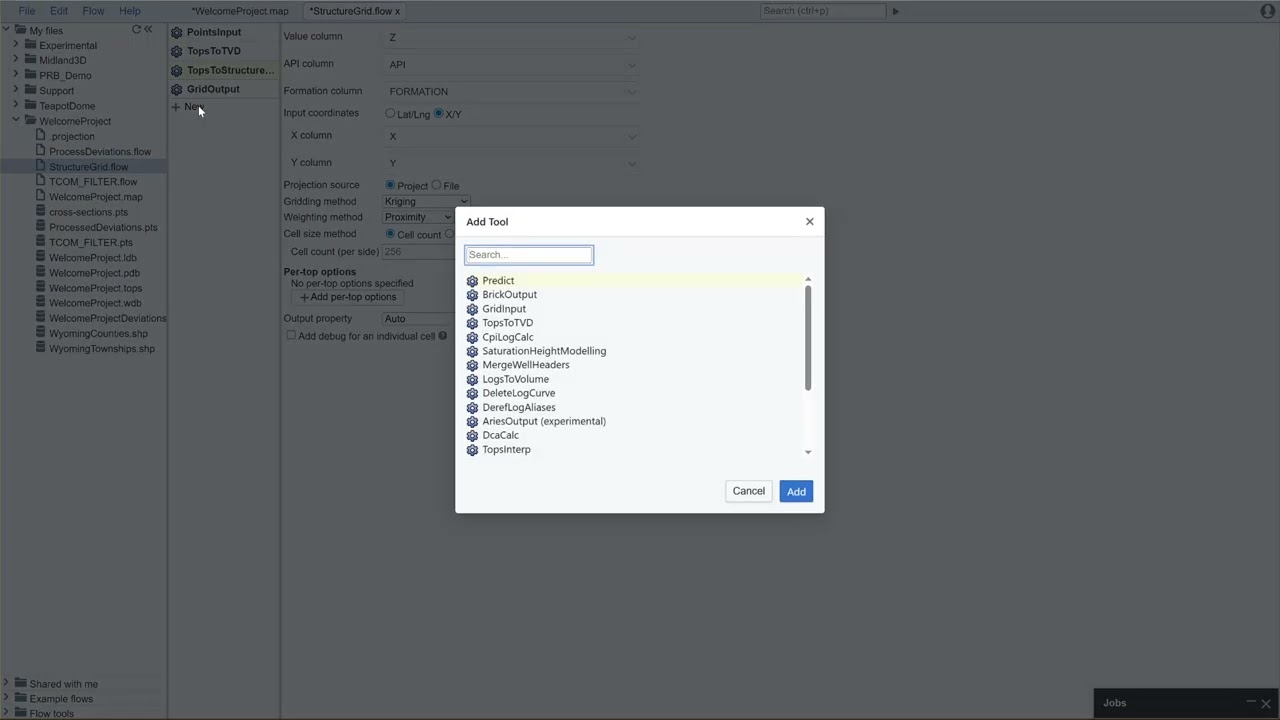
Task: Click the user account icon
Action: 1267,11
